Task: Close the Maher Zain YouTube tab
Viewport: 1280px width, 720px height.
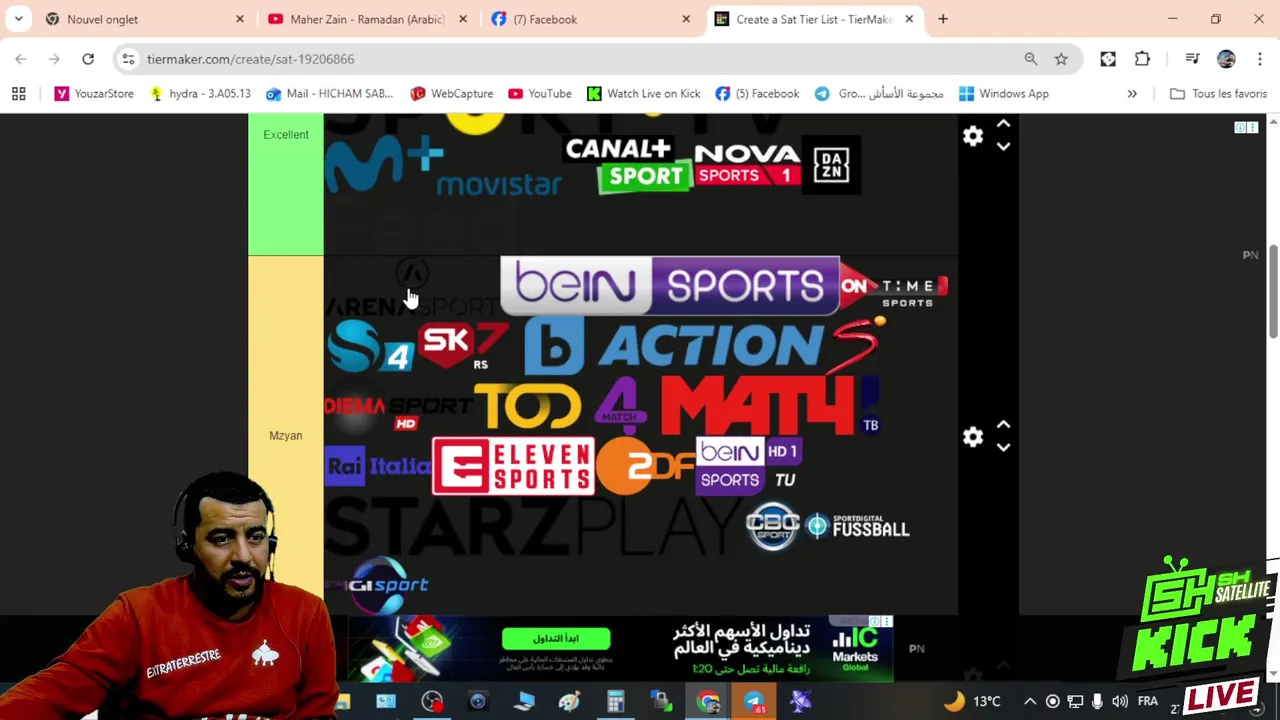Action: point(463,19)
